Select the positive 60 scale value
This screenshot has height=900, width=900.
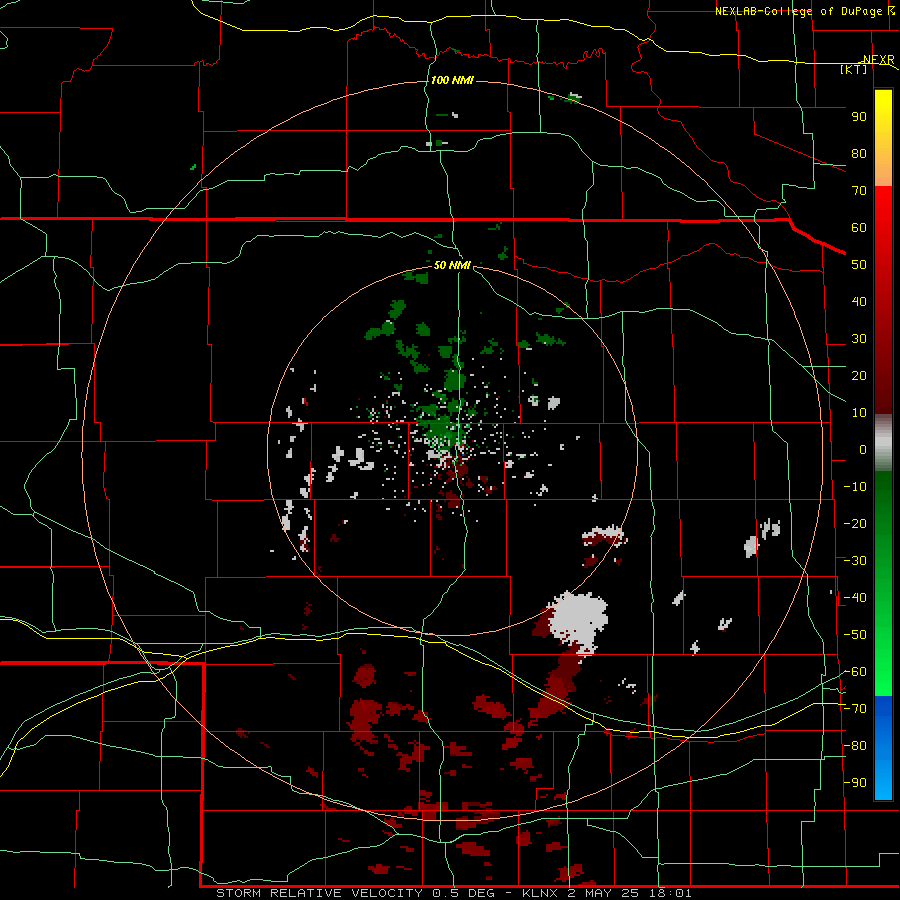[x=859, y=227]
